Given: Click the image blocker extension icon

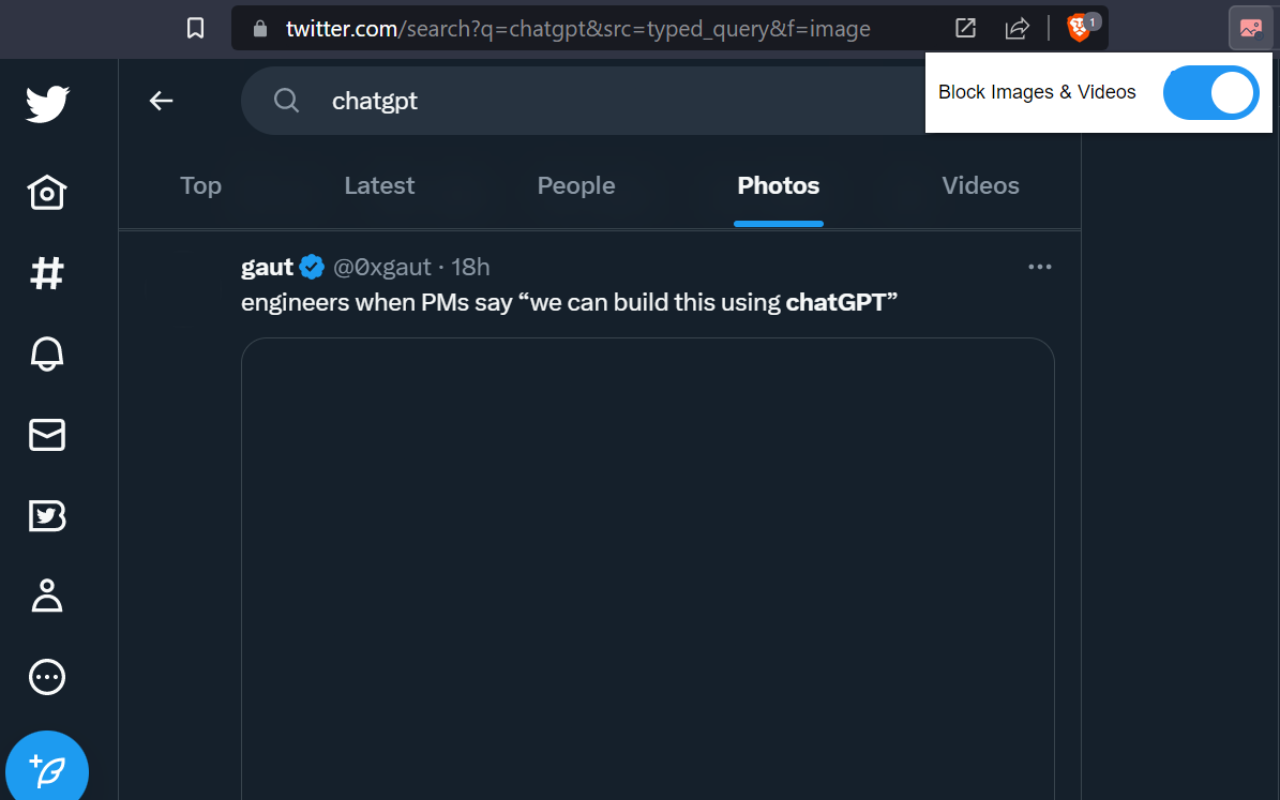Looking at the screenshot, I should (1249, 28).
